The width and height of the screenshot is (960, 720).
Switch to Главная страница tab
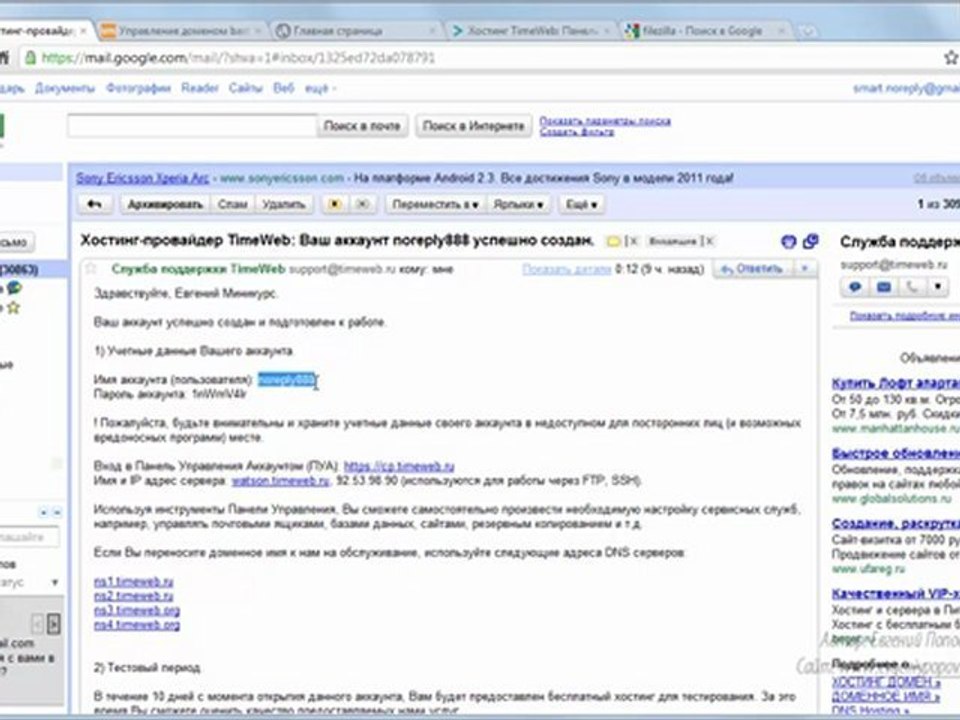pos(357,31)
